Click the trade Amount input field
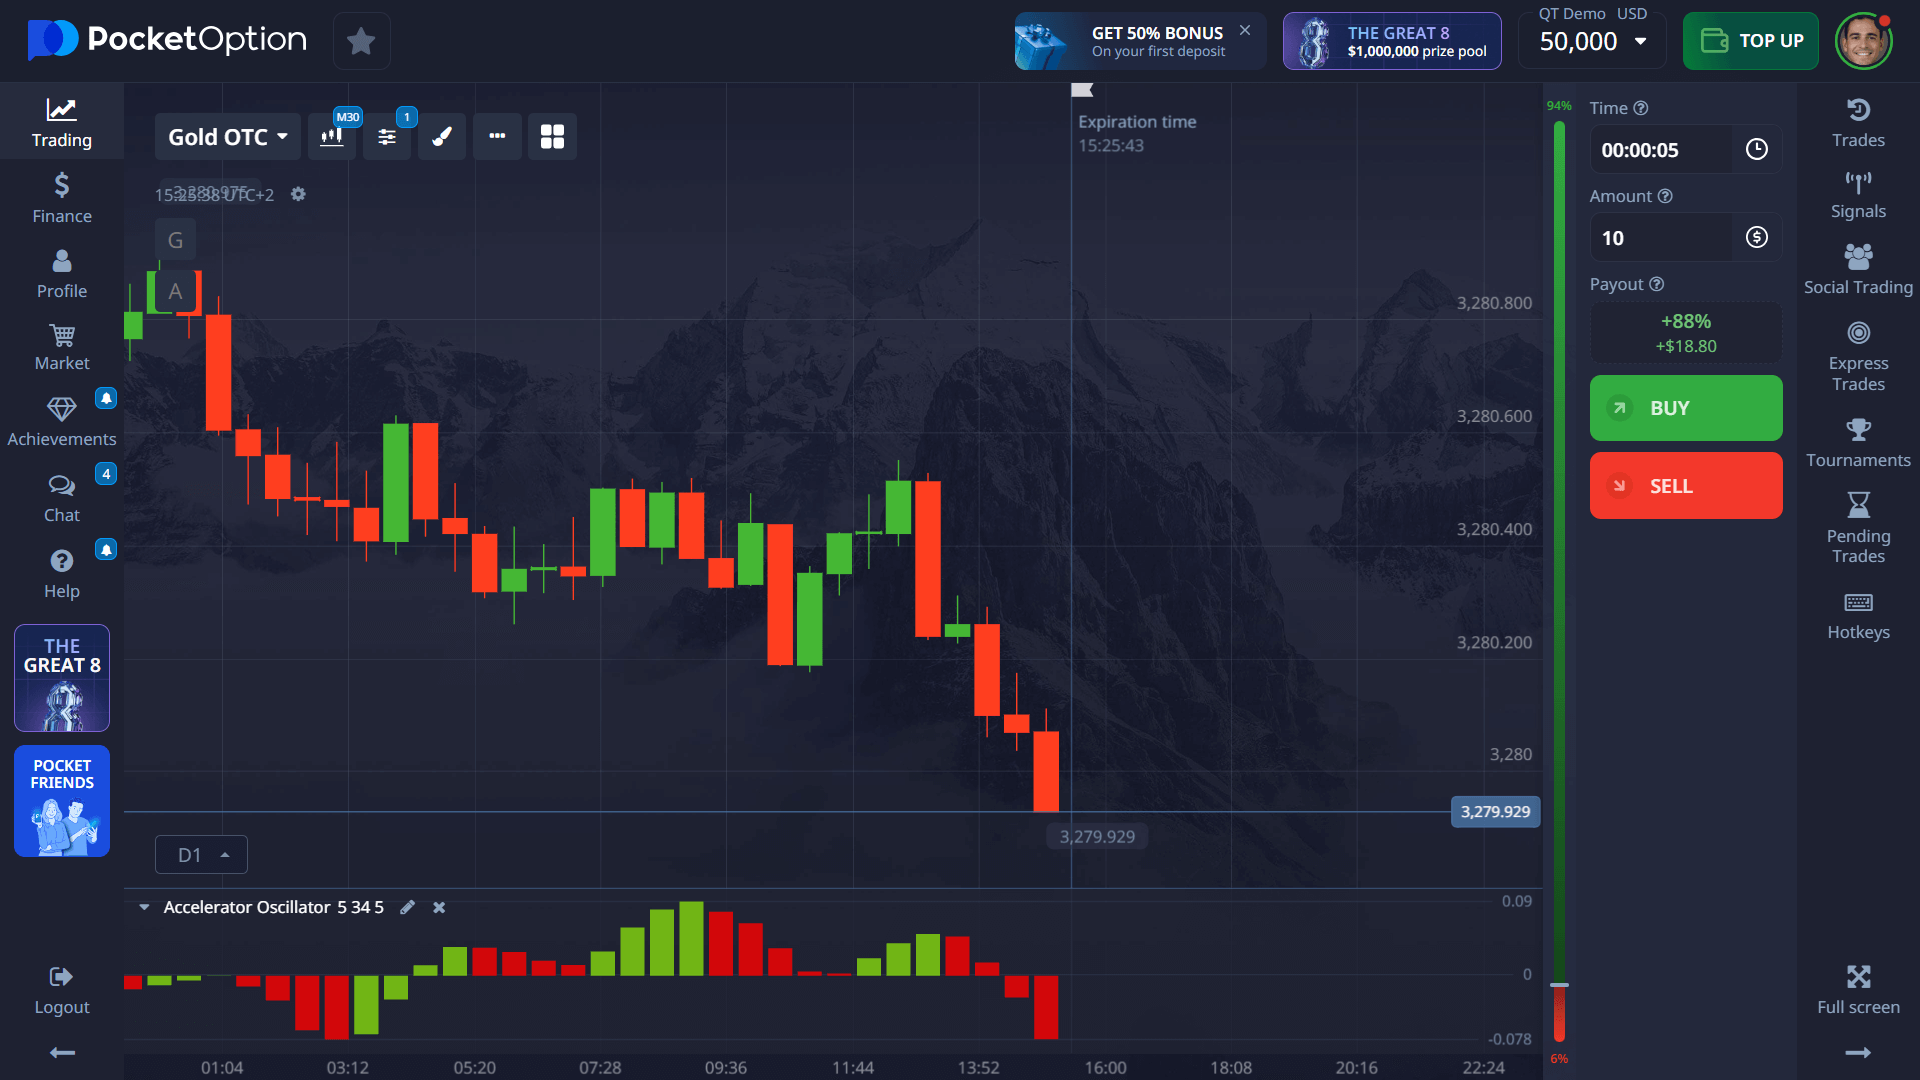Image resolution: width=1920 pixels, height=1080 pixels. click(1660, 238)
